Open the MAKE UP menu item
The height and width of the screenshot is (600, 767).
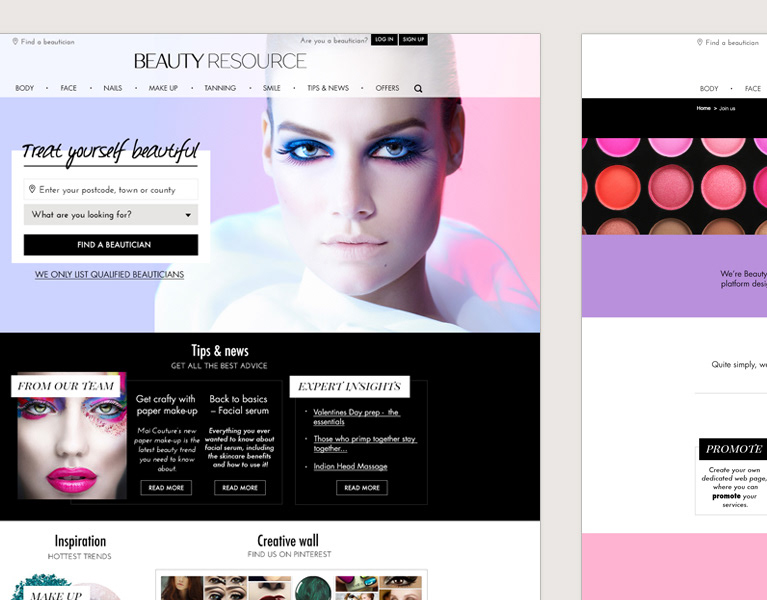(163, 88)
